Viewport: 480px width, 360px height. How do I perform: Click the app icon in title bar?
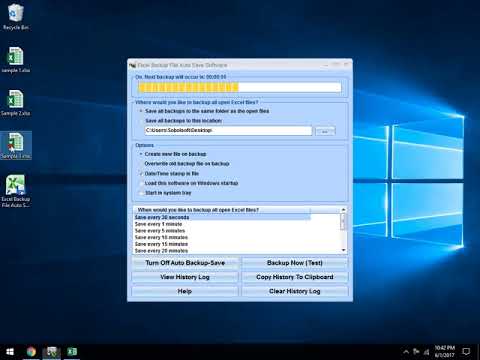pos(133,65)
